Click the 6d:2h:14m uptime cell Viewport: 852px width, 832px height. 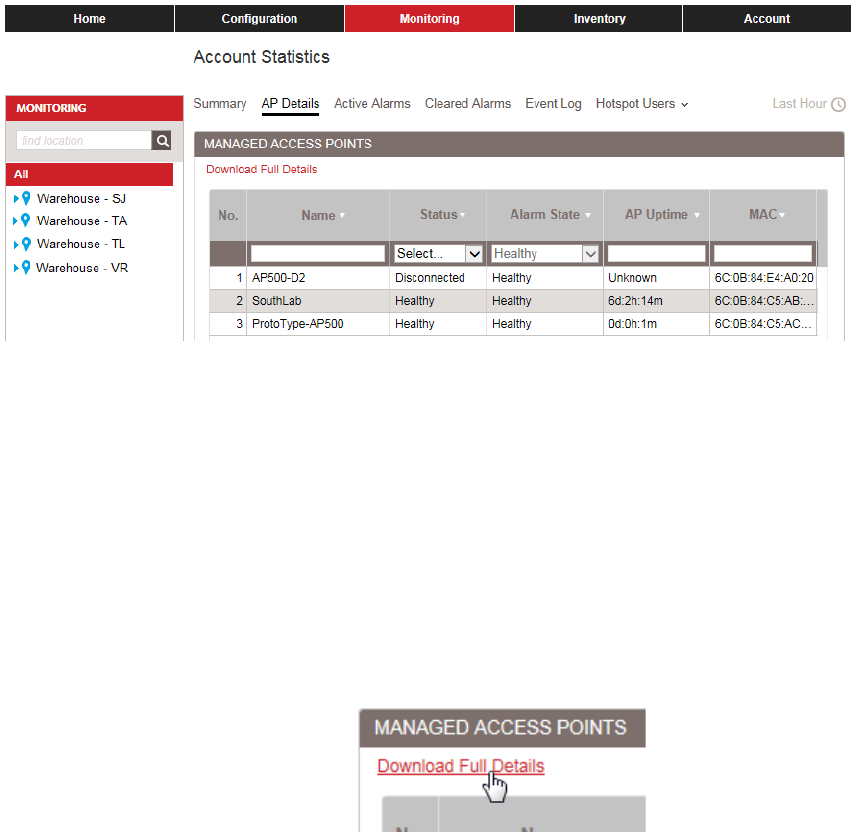635,301
